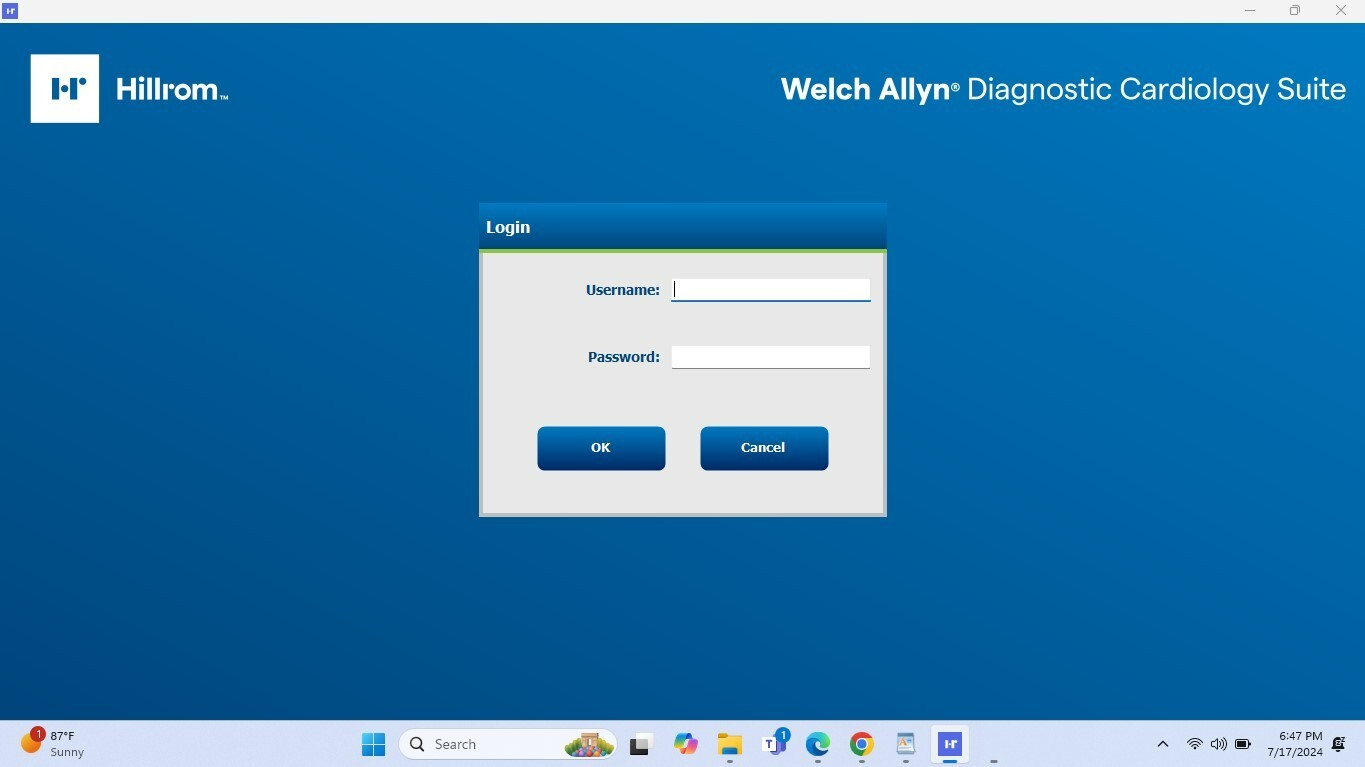Check the battery status icon
The image size is (1365, 767).
tap(1243, 744)
